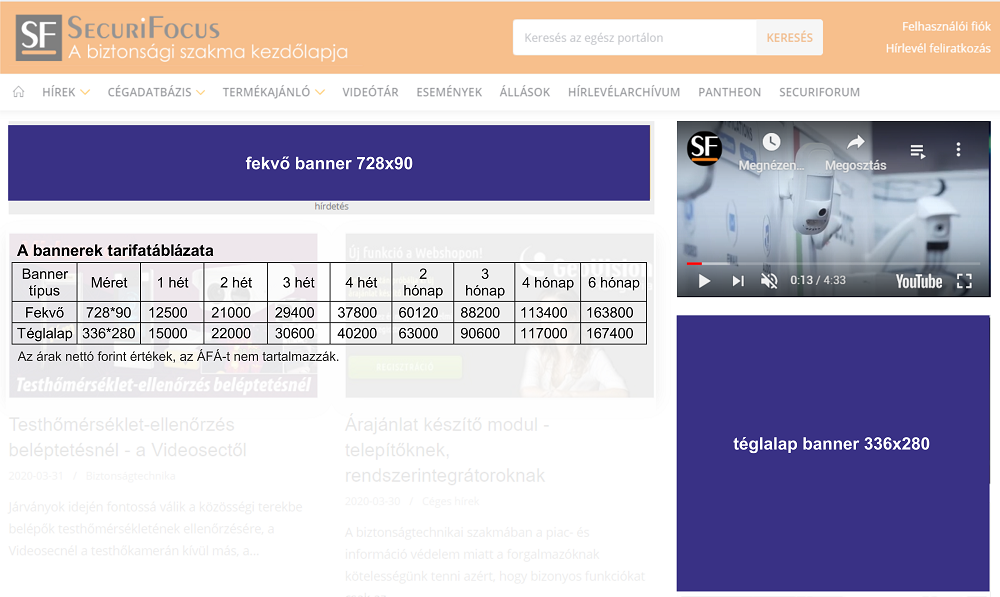Image resolution: width=1000 pixels, height=597 pixels.
Task: Click the 'Banner típus' column header
Action: pos(45,282)
